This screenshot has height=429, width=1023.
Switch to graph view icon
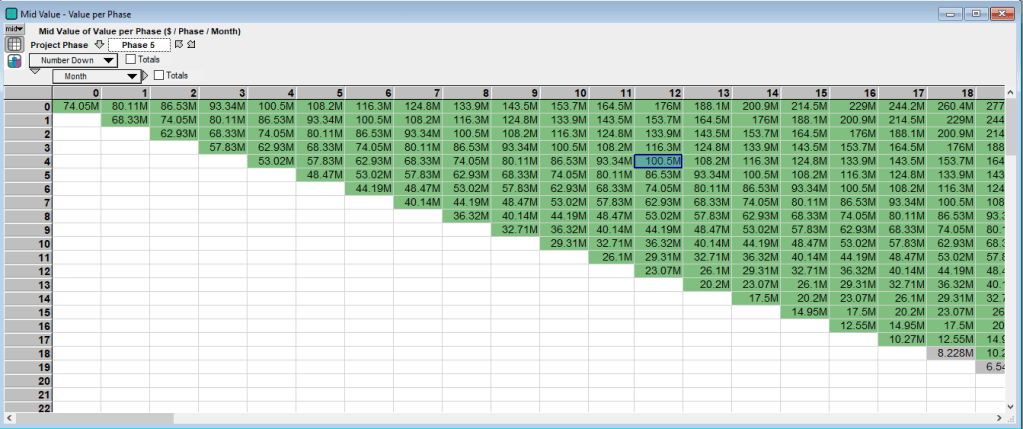(14, 61)
